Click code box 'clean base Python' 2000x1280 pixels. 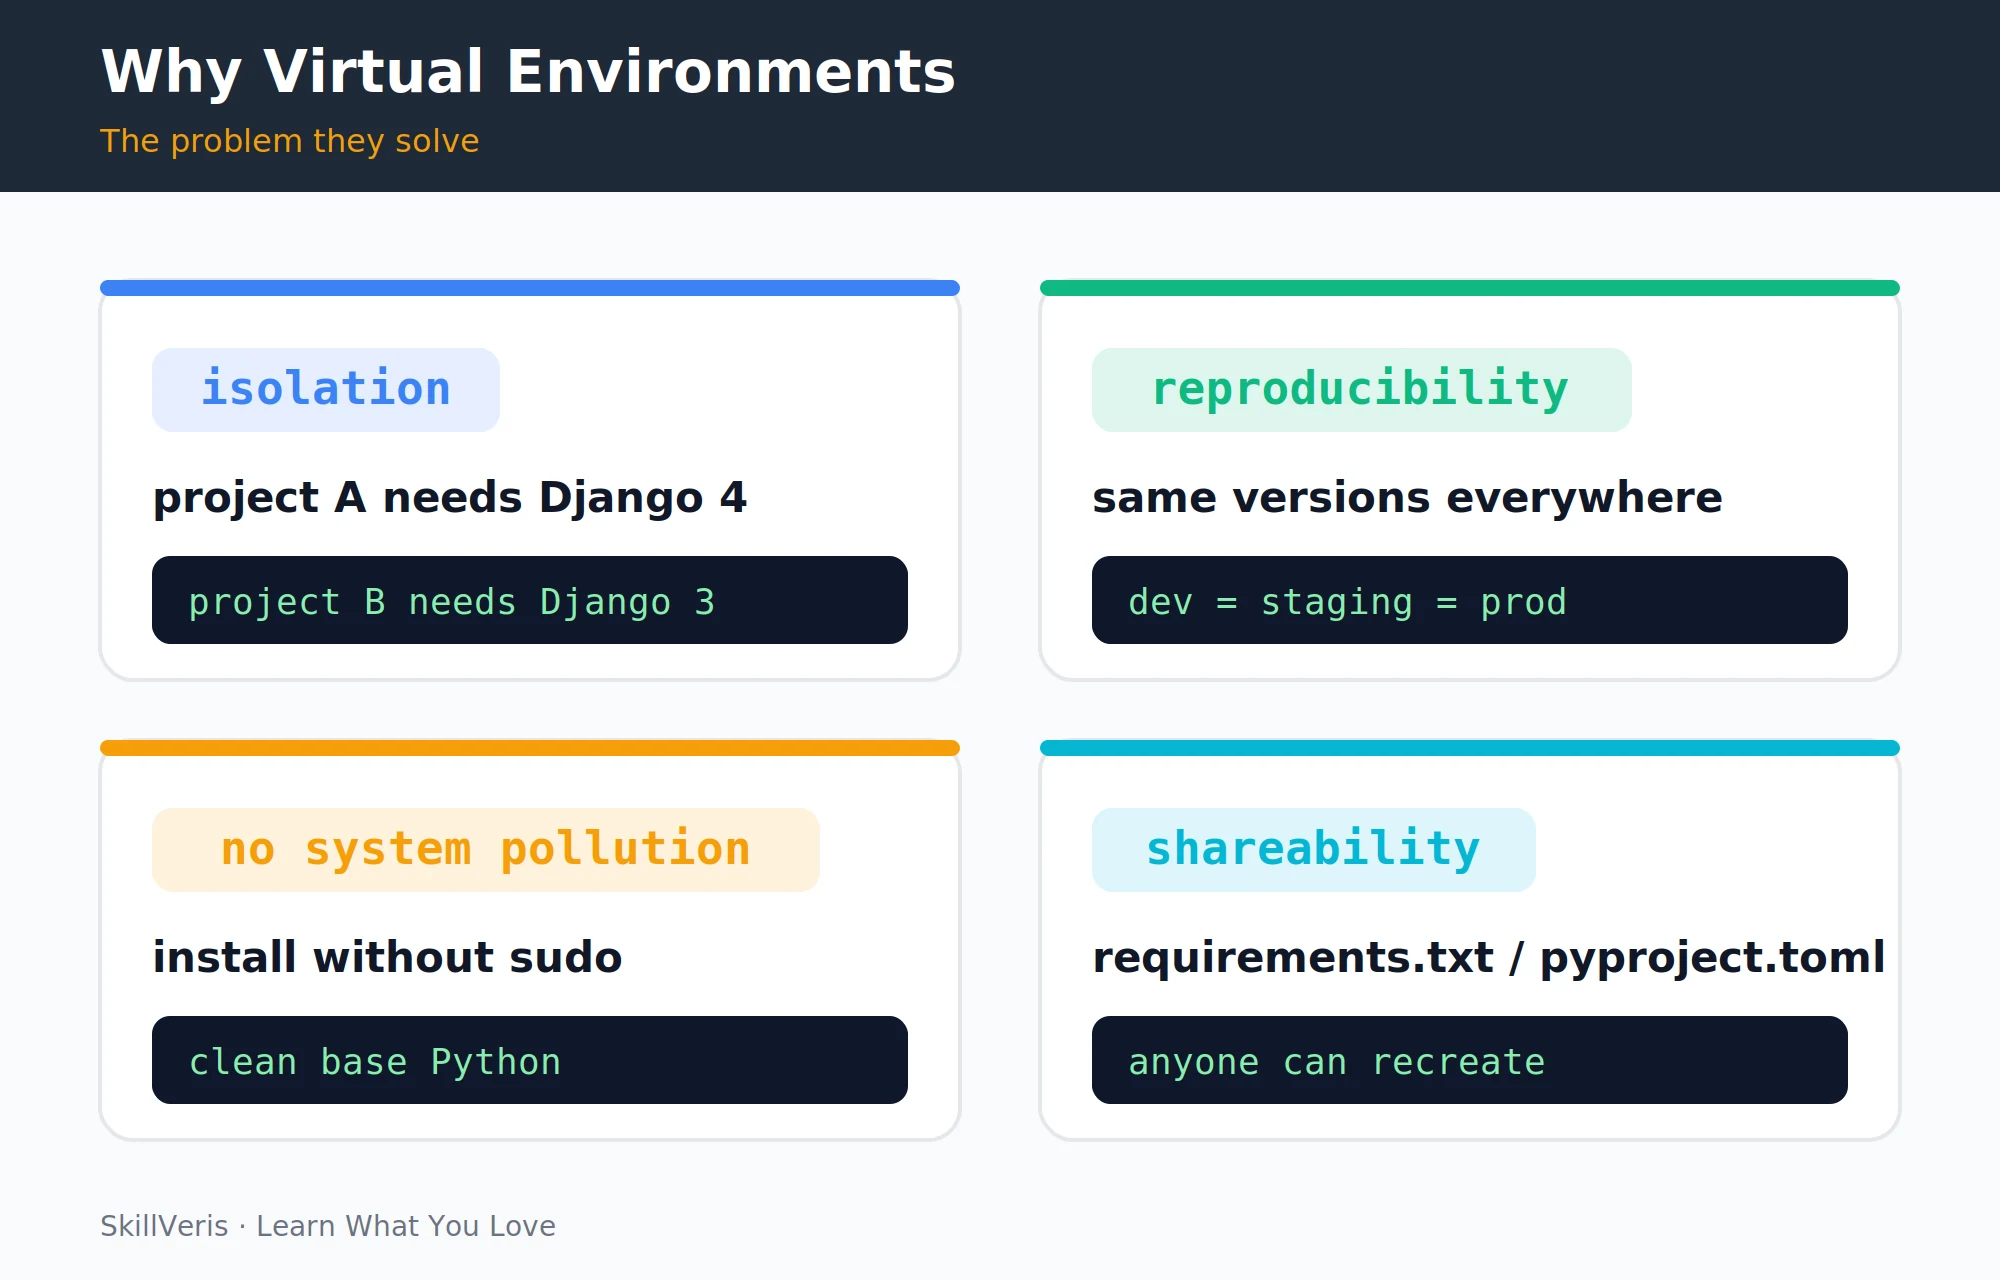click(x=530, y=1060)
